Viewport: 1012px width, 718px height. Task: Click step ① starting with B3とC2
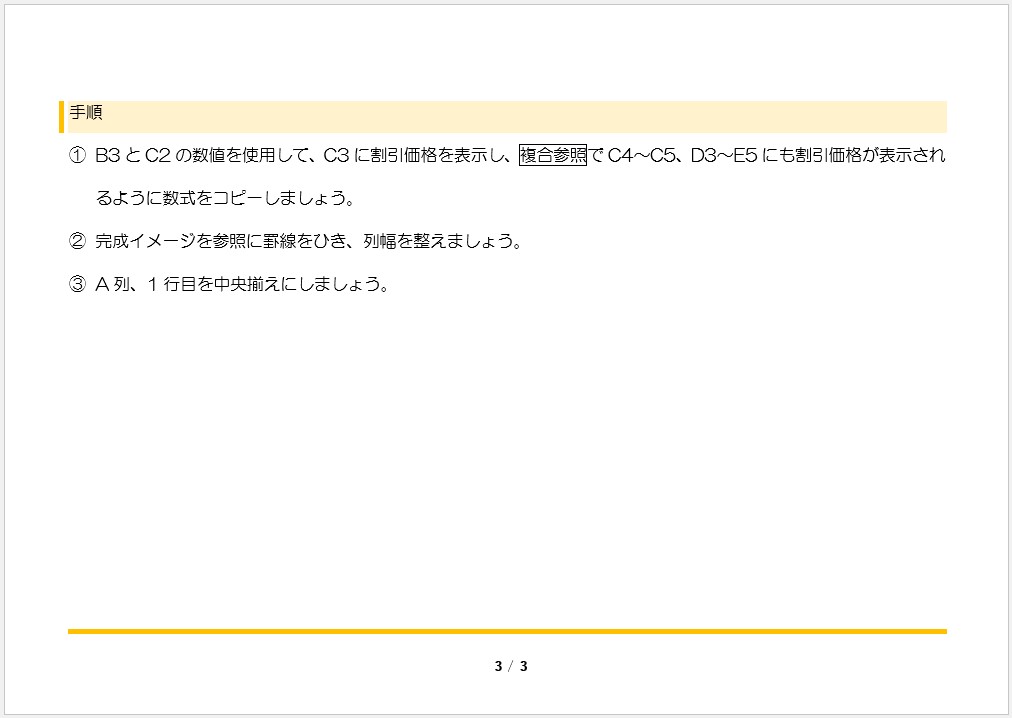[x=507, y=156]
